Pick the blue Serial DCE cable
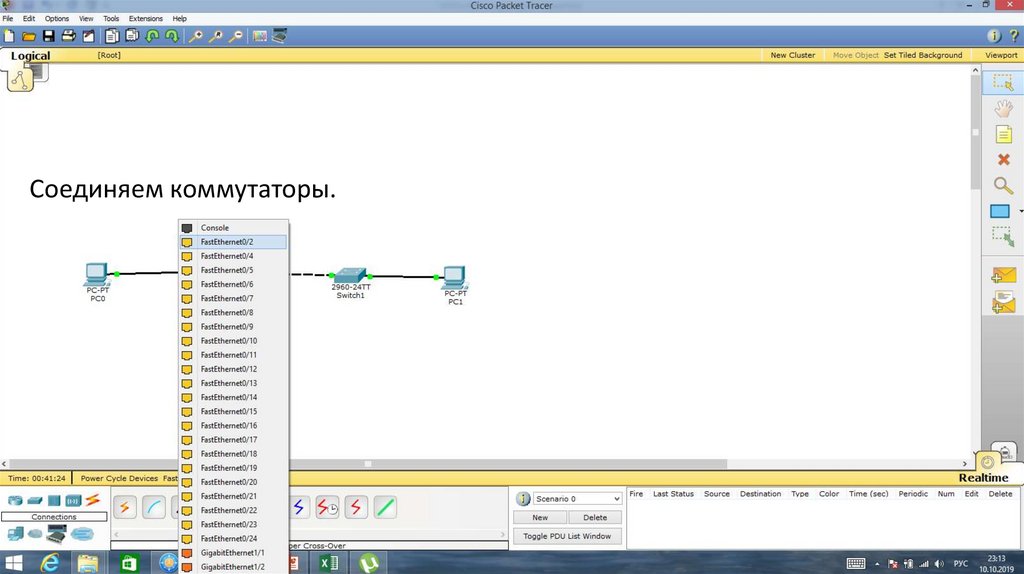 click(298, 507)
